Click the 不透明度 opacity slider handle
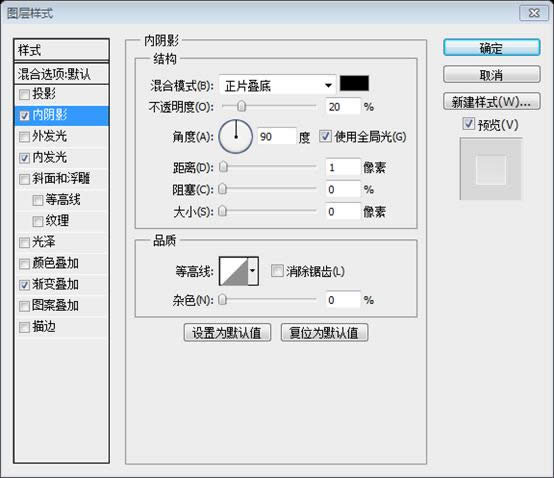Screen dimensions: 554x478 tap(242, 106)
